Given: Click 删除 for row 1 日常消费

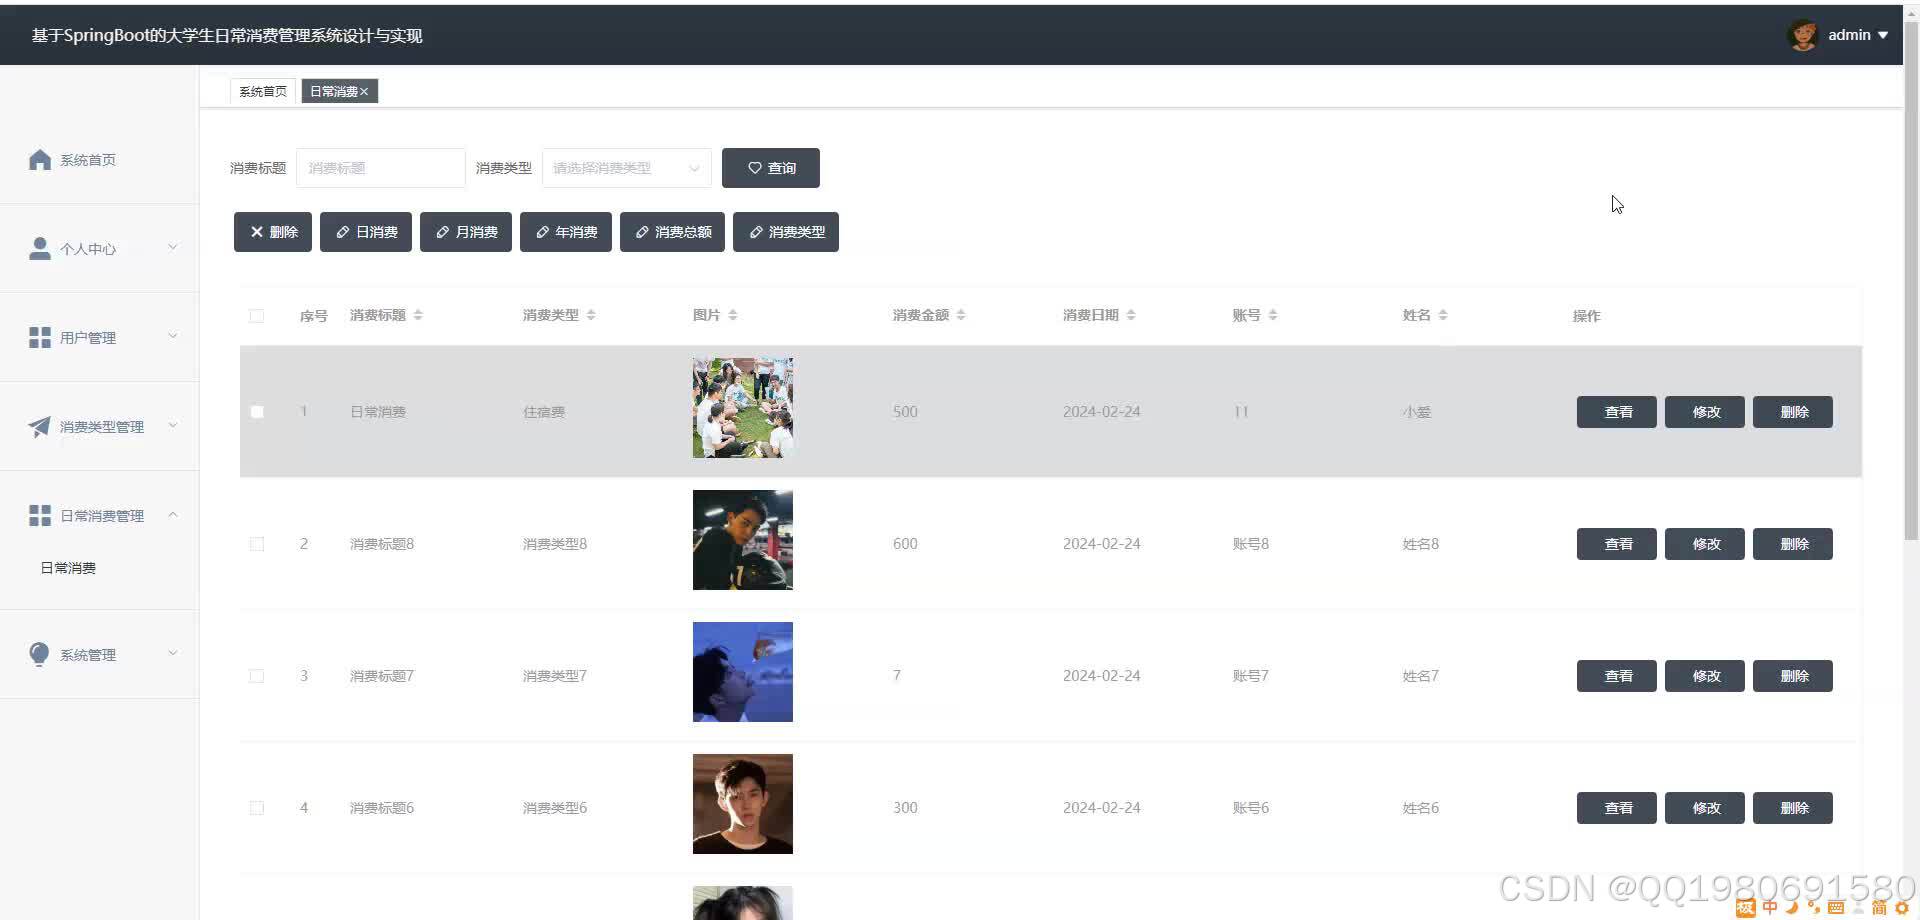Looking at the screenshot, I should tap(1793, 412).
